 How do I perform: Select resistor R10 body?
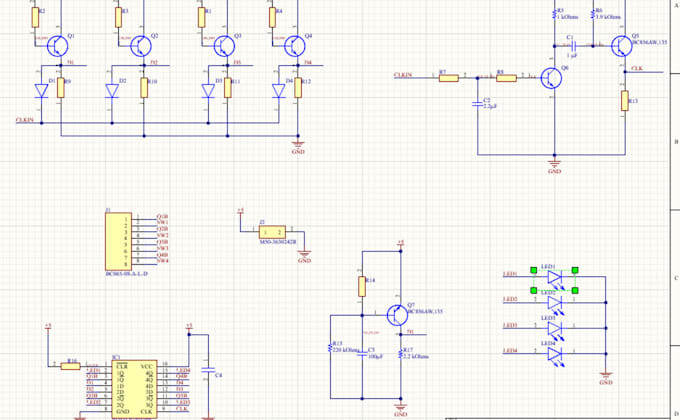tap(144, 88)
